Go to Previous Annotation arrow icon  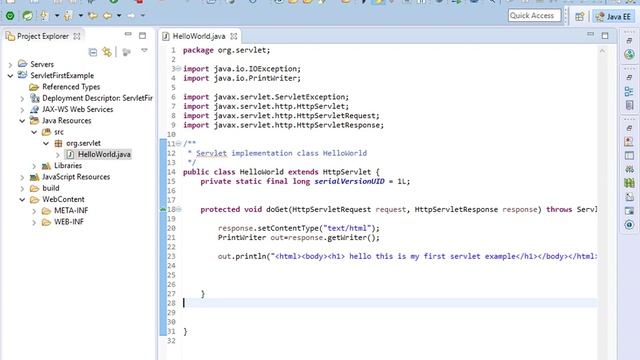(68, 16)
